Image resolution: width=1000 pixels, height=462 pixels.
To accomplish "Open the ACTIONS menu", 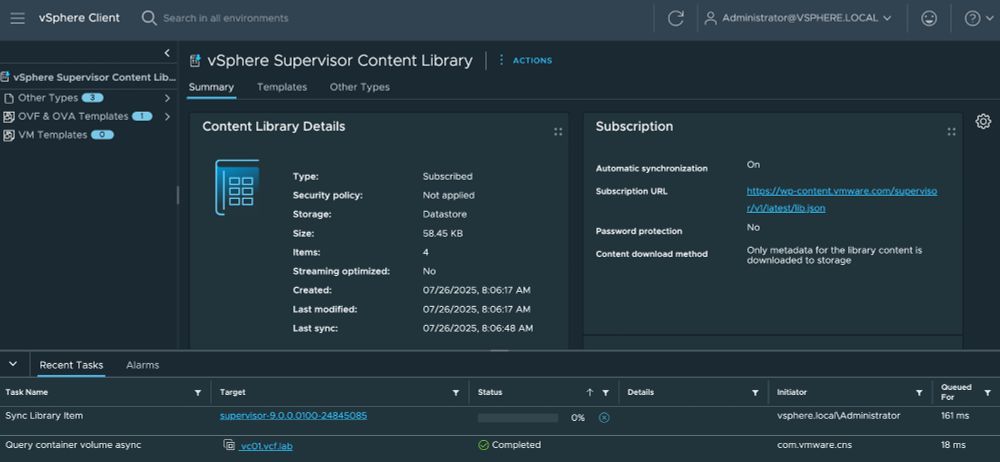I will click(532, 61).
